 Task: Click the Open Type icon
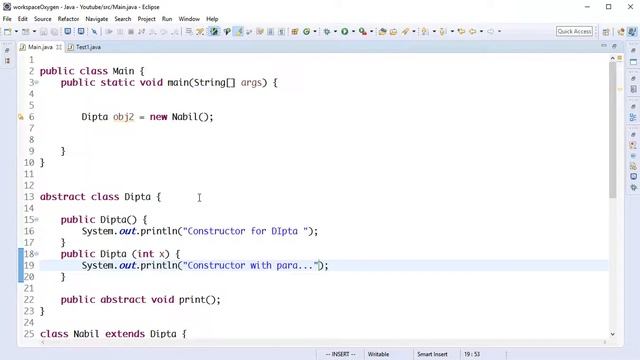click(x=382, y=31)
